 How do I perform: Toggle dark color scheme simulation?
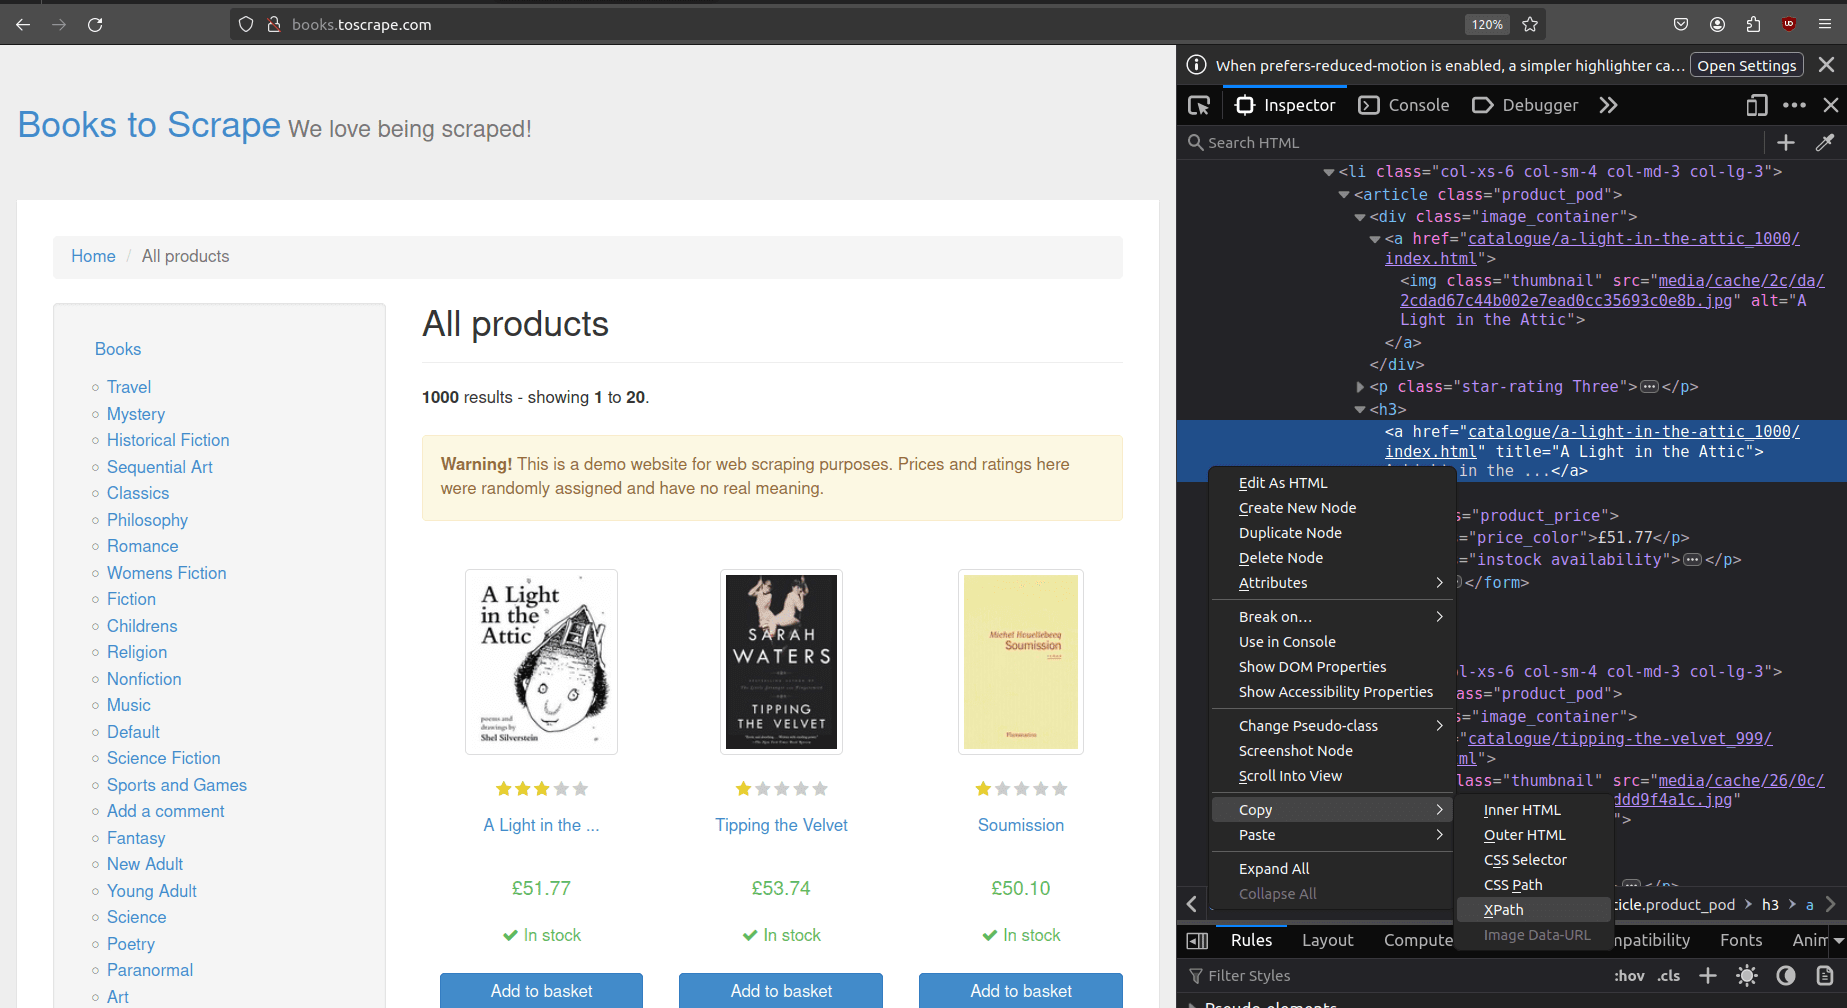1786,975
